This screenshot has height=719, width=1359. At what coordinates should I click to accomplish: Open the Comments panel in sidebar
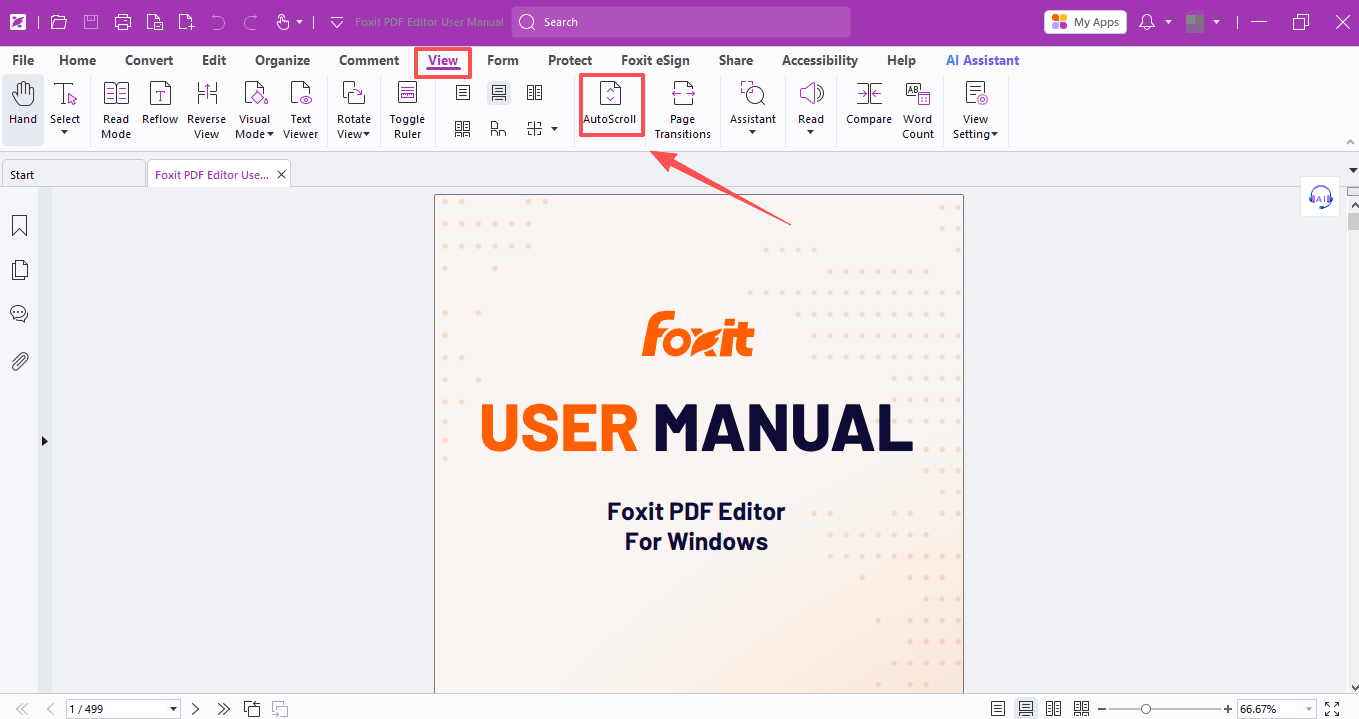(19, 314)
